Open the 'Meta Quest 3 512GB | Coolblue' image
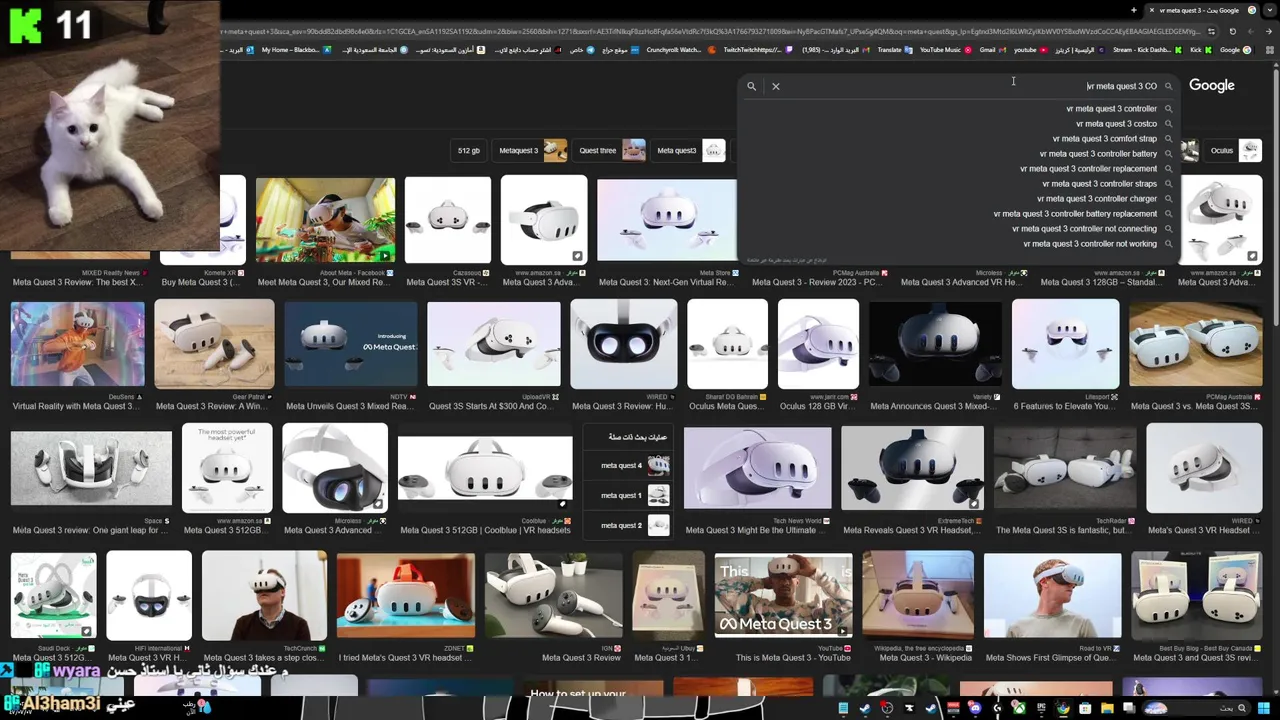The height and width of the screenshot is (720, 1280). 485,468
